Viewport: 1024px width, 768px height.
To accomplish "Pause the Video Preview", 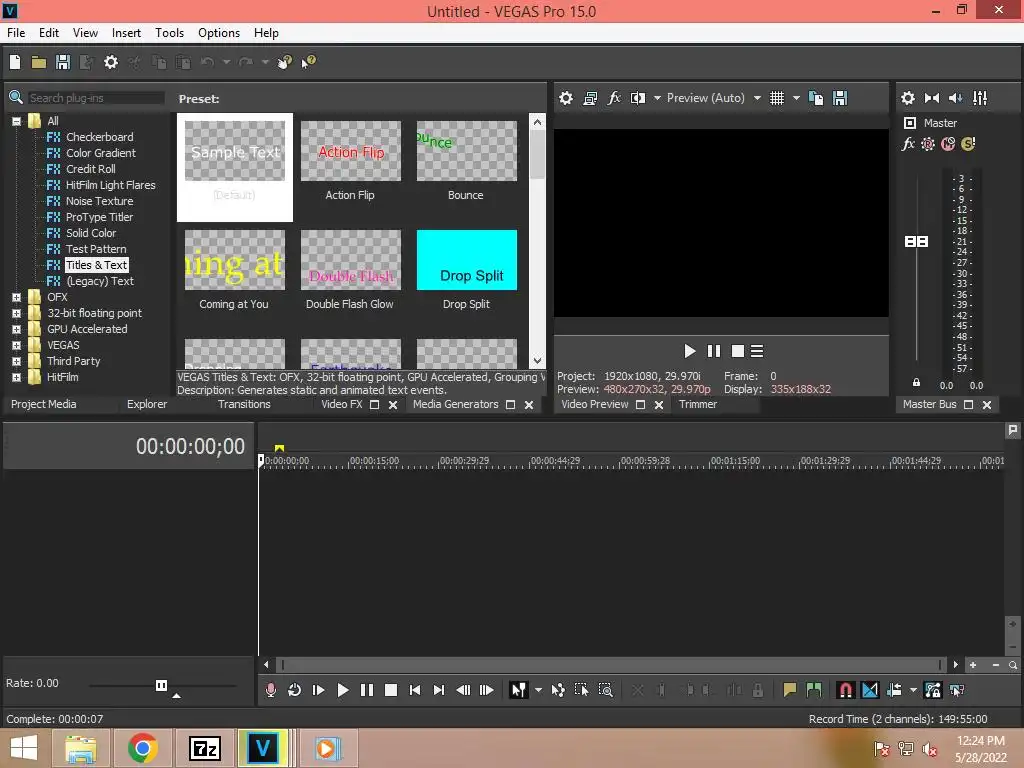I will 714,351.
